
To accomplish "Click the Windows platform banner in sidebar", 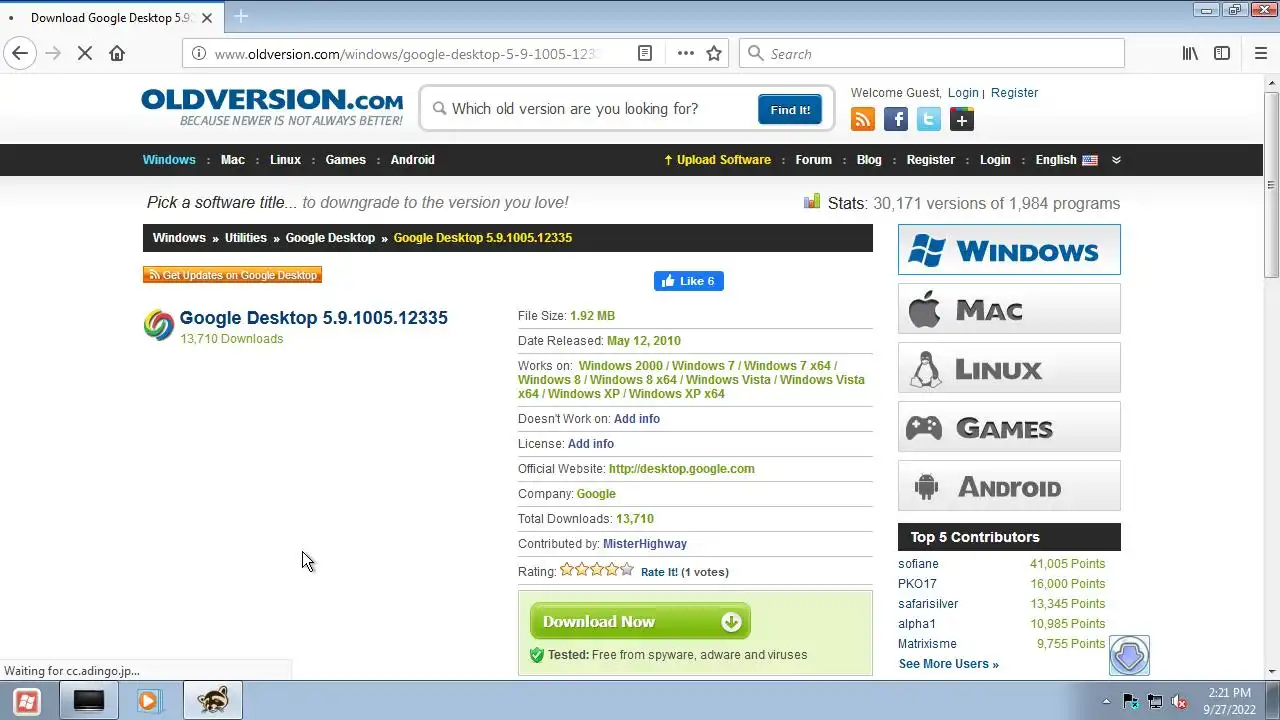I will (1009, 250).
